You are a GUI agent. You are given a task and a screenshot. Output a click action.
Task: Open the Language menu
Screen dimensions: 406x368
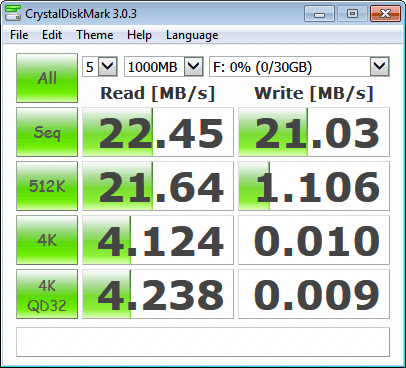tap(192, 35)
